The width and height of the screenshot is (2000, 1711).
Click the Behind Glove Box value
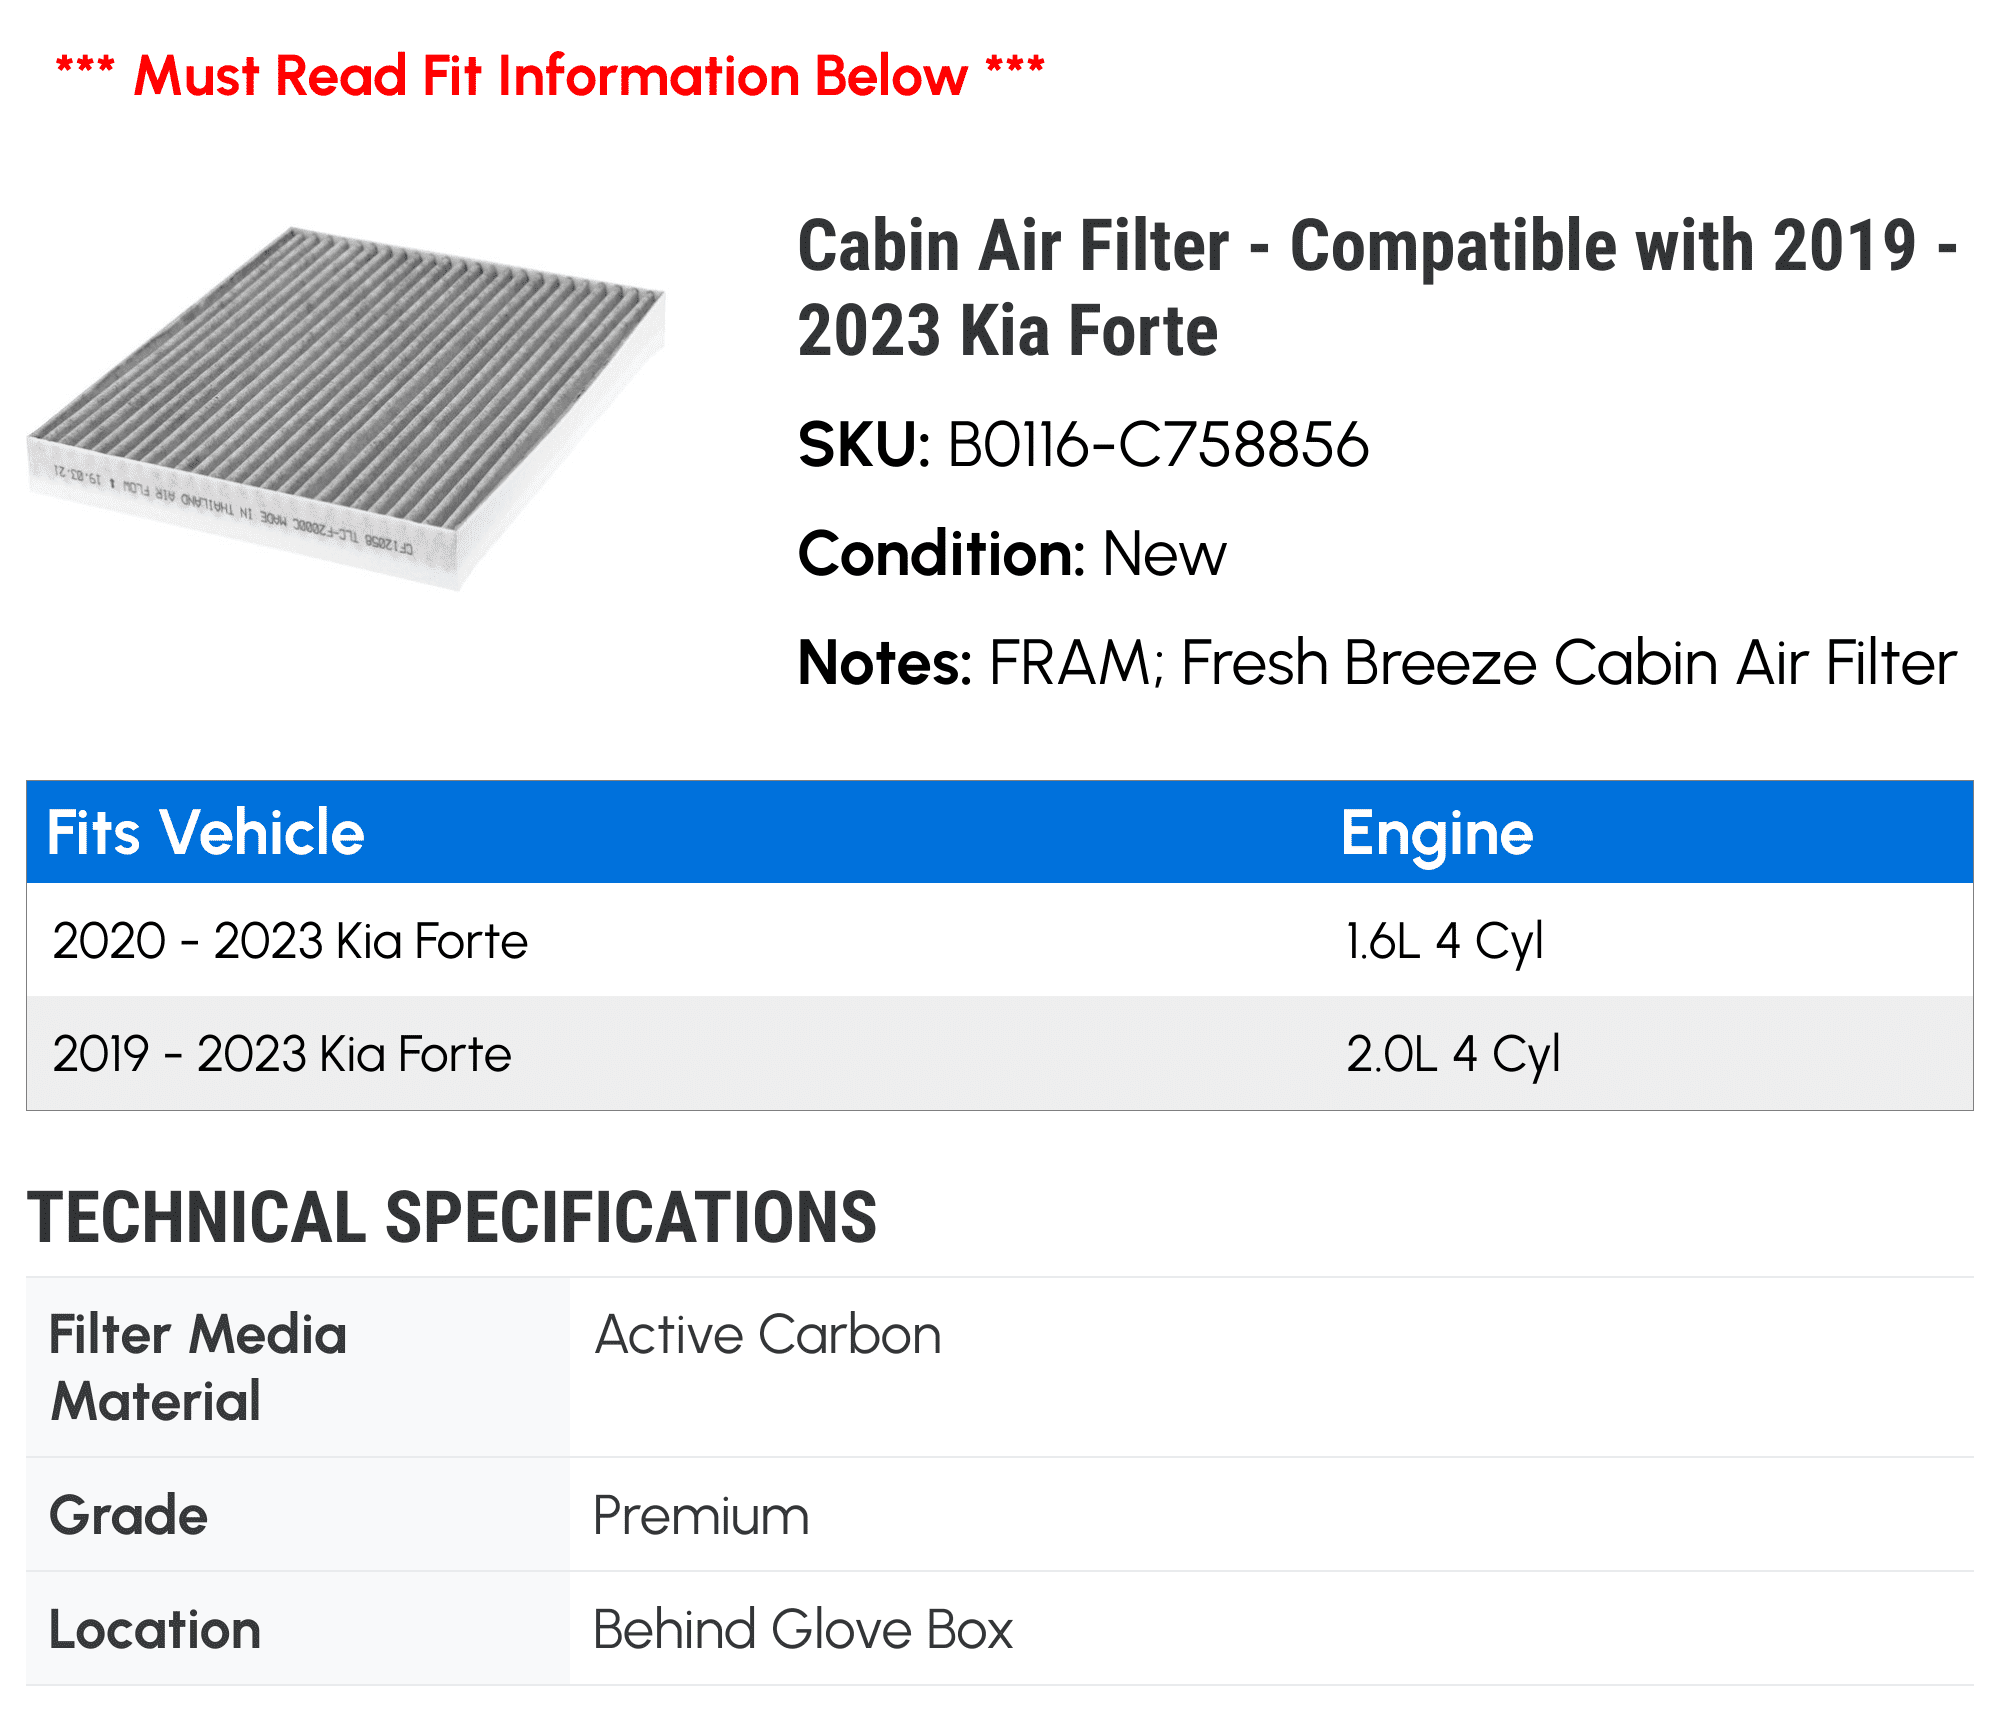coord(803,1630)
